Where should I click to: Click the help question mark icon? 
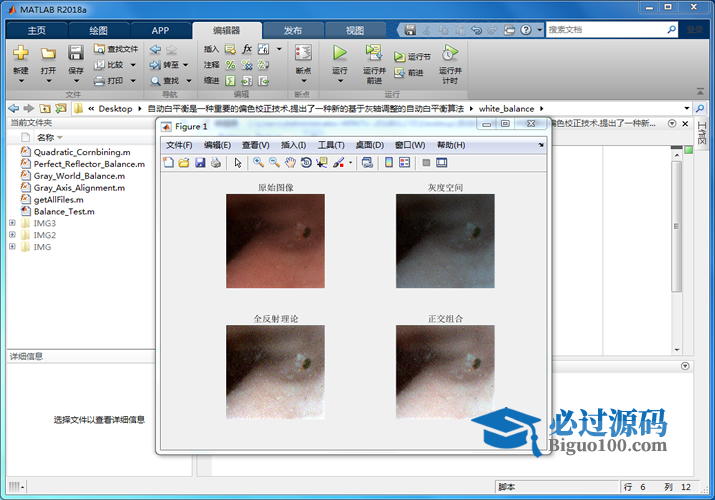[x=526, y=30]
